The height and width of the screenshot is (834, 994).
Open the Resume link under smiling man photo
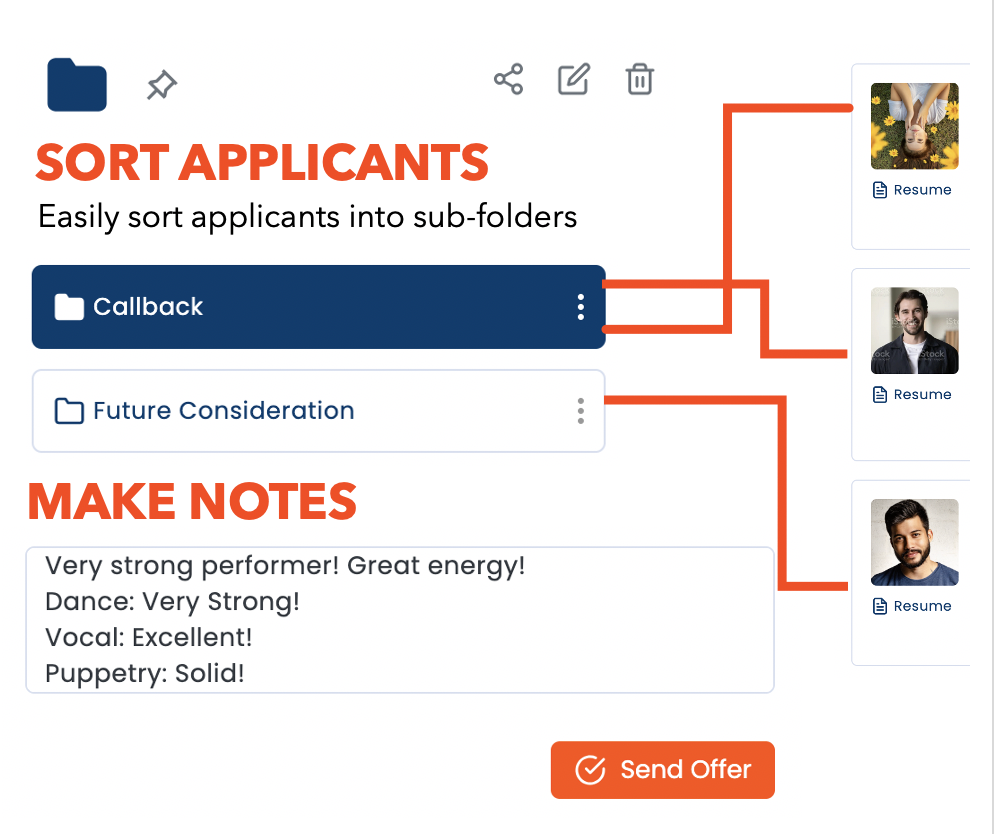[912, 394]
